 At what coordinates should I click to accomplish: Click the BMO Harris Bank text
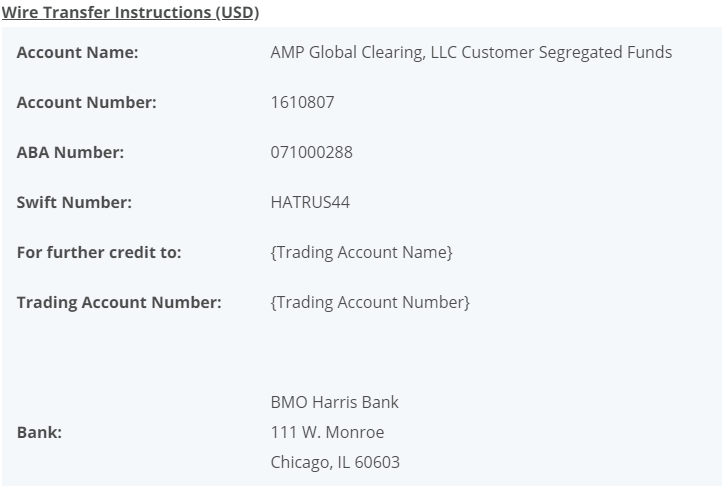pyautogui.click(x=334, y=402)
